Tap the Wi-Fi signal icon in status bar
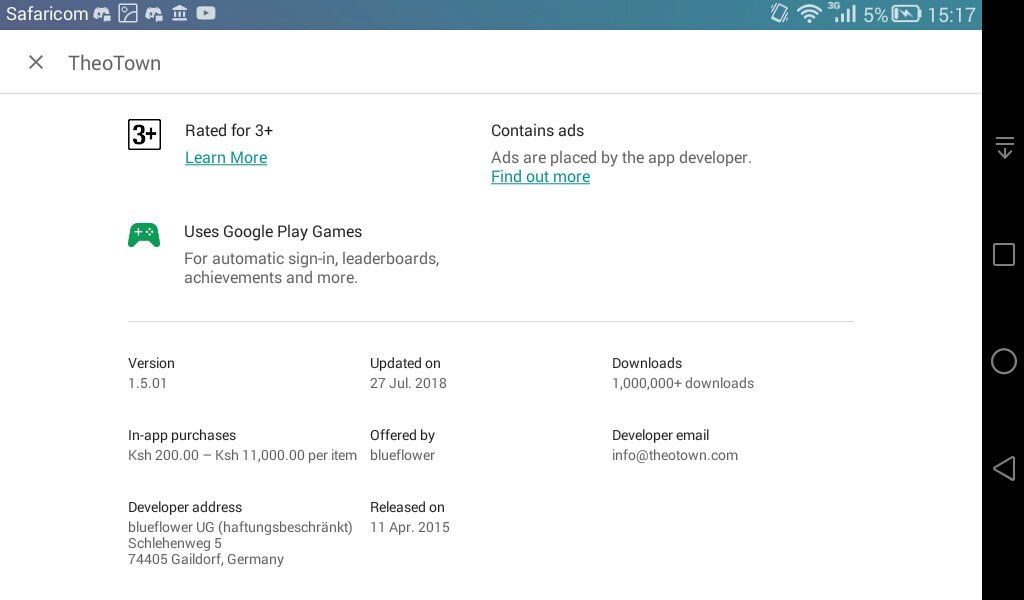Screen dimensions: 1024x600 [x=809, y=14]
